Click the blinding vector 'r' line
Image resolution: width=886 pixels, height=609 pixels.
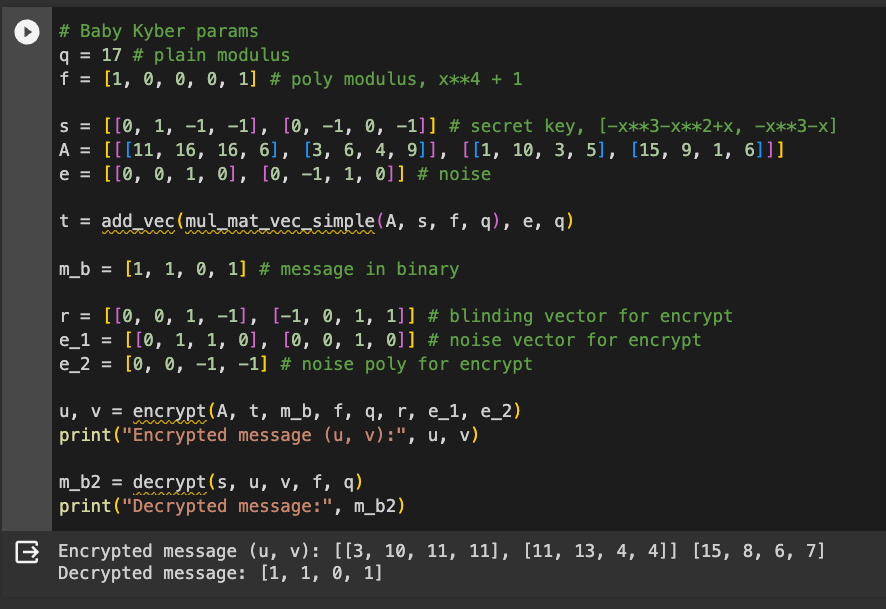click(396, 316)
